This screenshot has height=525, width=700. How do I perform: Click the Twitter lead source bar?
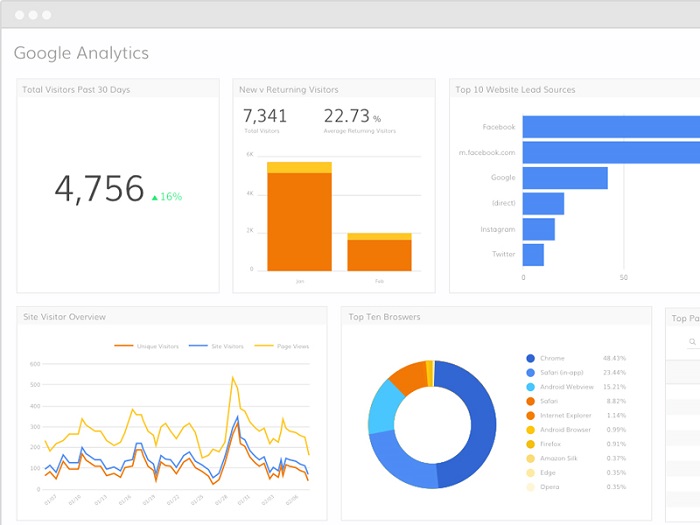coord(533,255)
